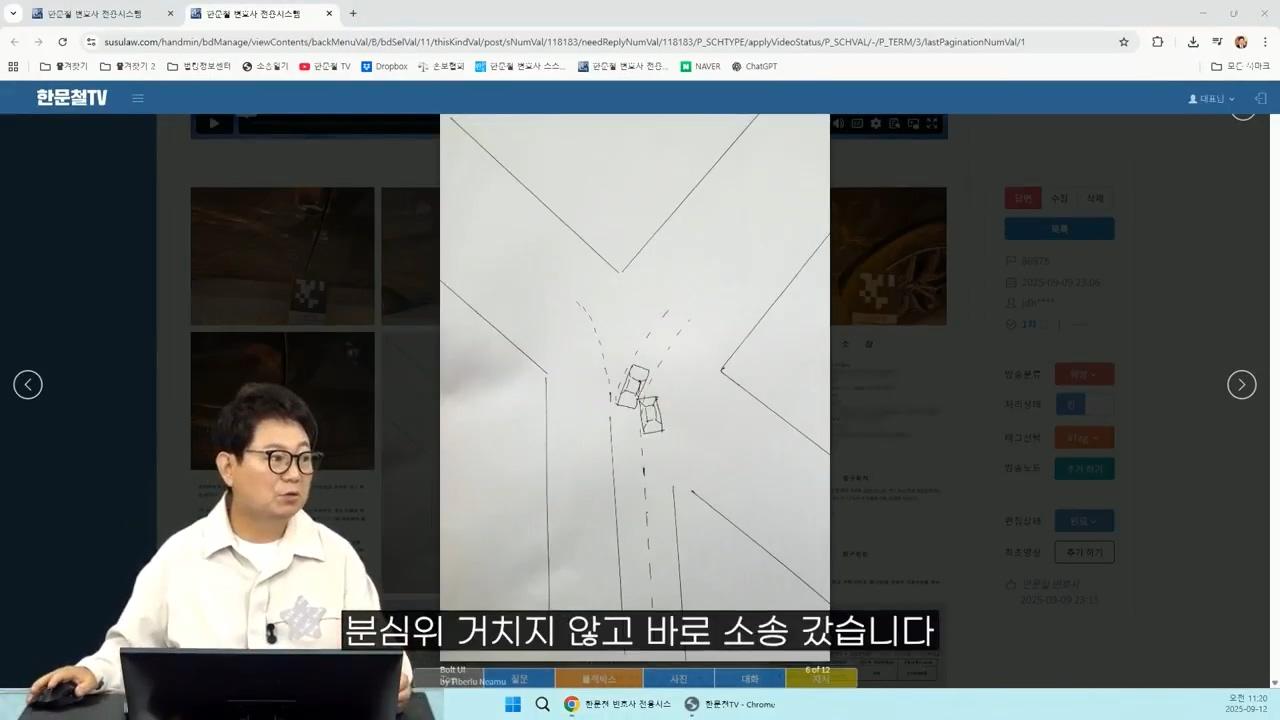
Task: Click the blue 목록 list button
Action: click(x=1059, y=229)
